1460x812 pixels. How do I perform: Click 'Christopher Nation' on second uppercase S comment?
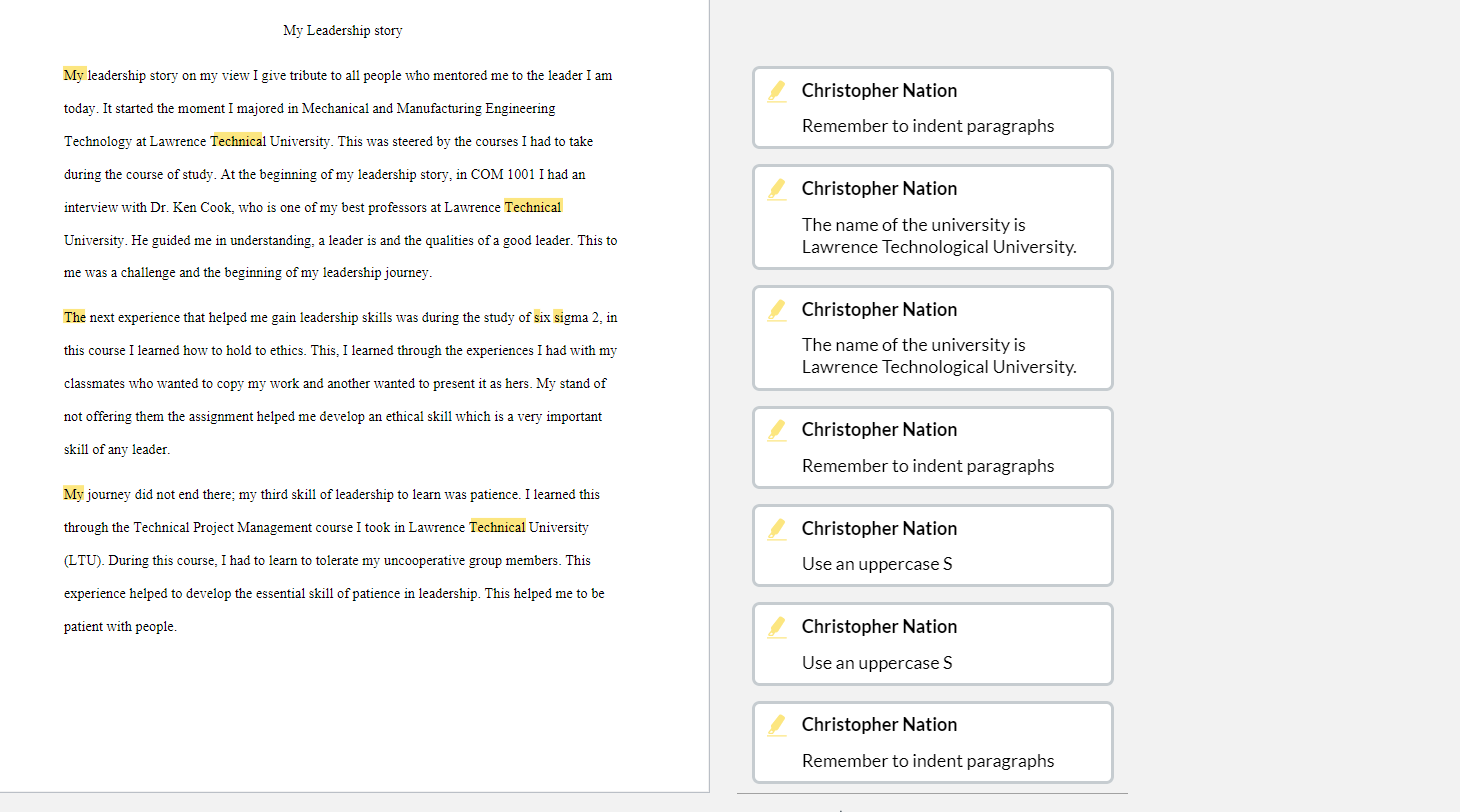coord(879,627)
